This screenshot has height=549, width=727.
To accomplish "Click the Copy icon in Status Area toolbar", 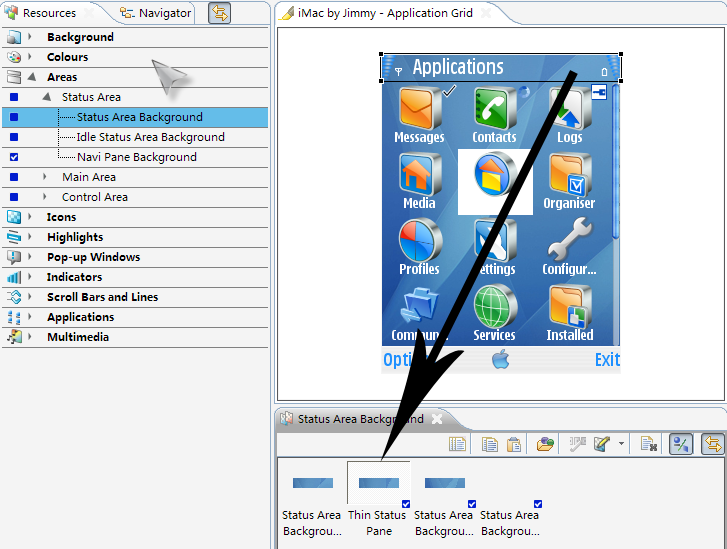I will pos(490,444).
